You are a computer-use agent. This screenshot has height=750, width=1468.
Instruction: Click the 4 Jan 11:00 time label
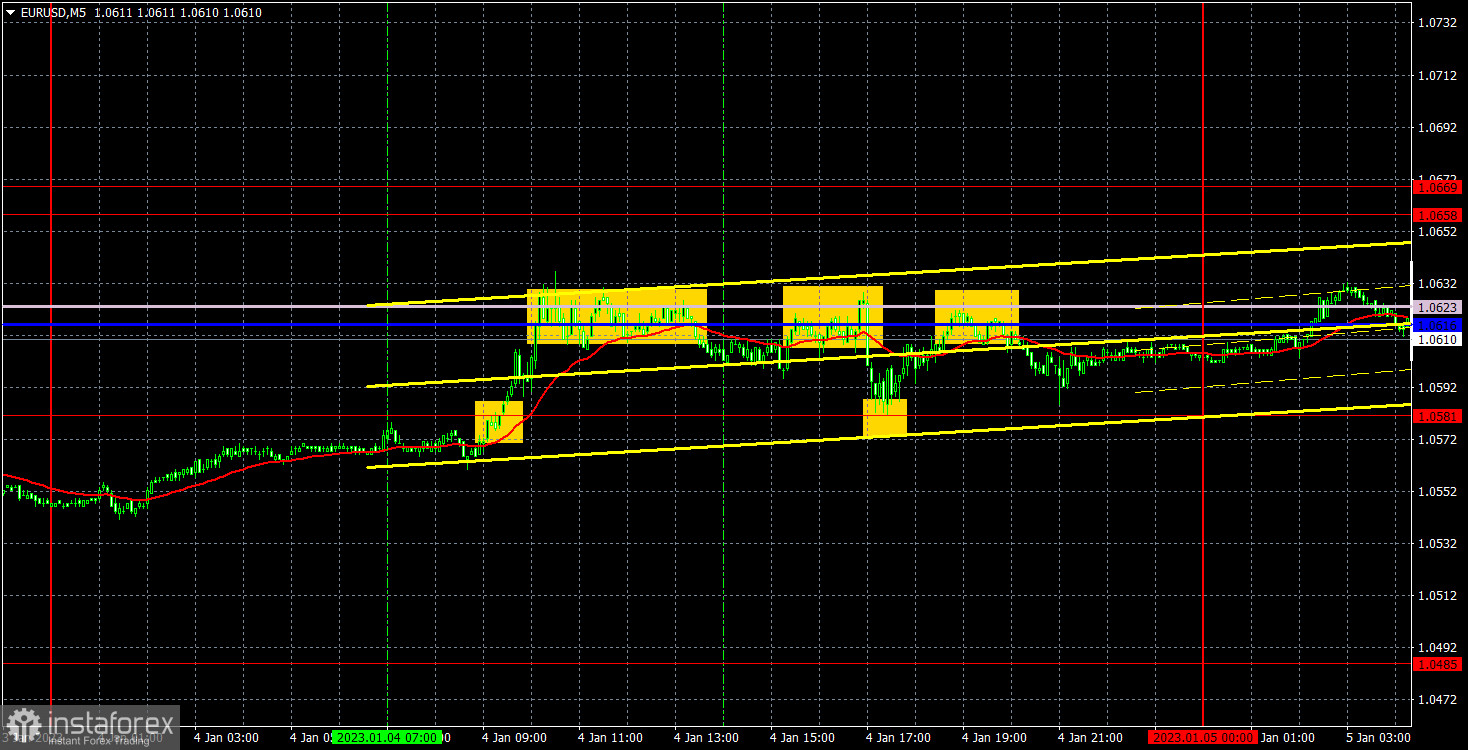pos(611,737)
